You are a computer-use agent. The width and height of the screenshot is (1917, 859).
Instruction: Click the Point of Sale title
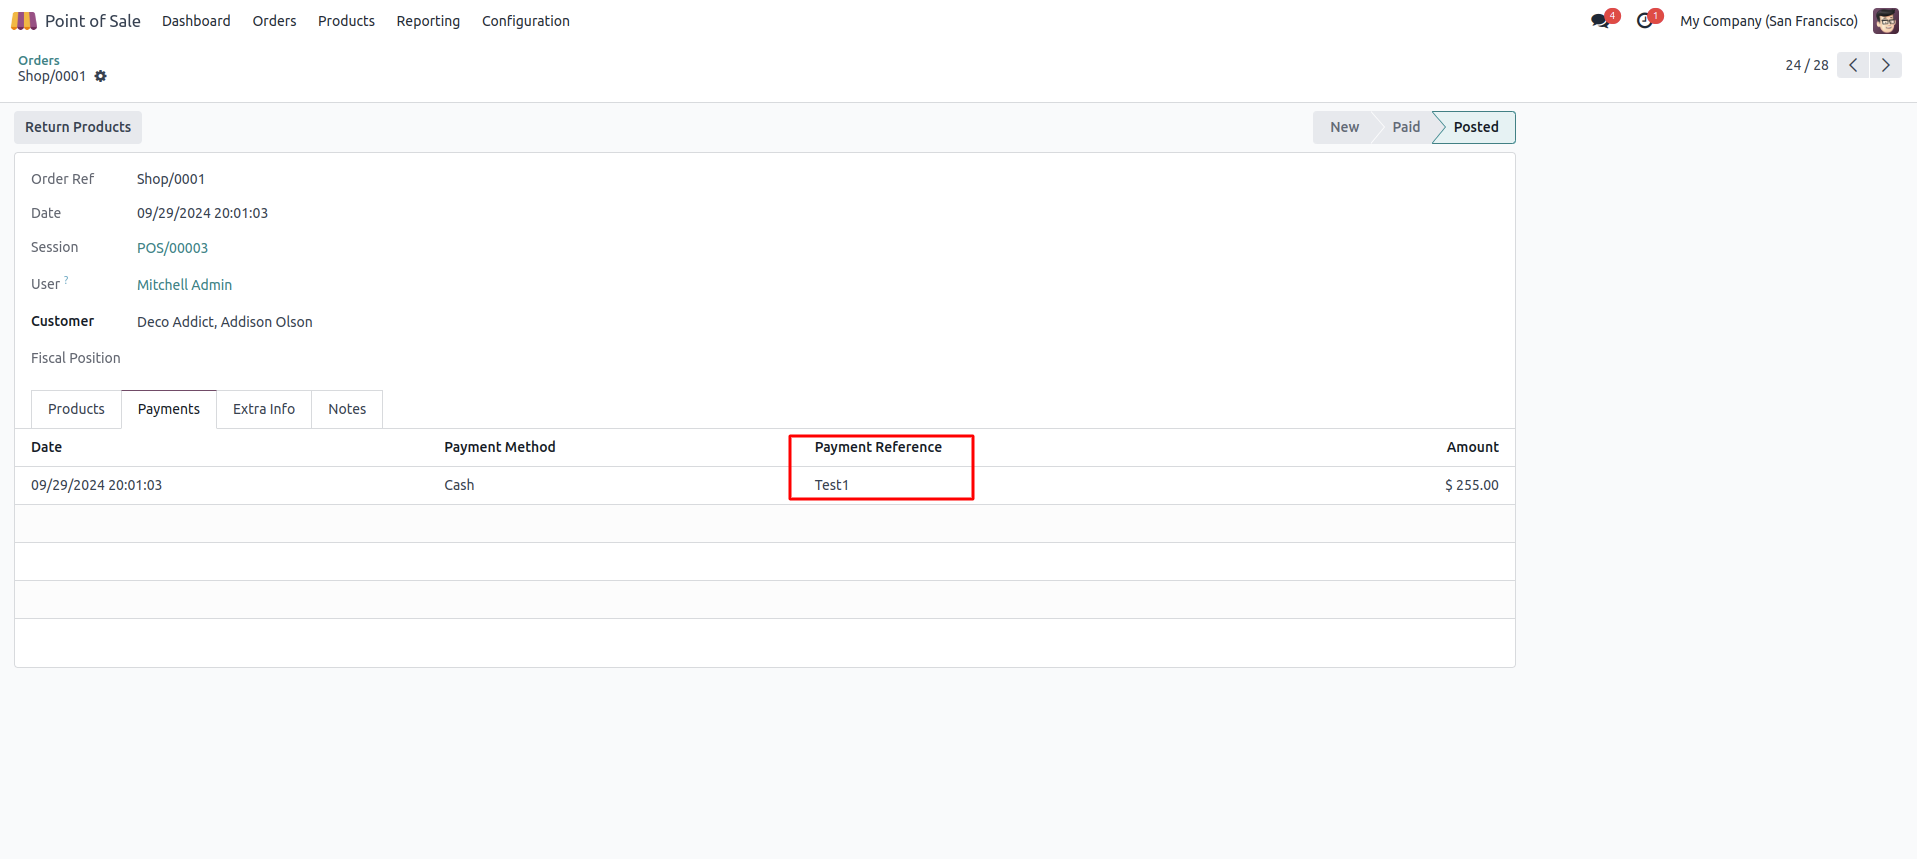point(93,21)
